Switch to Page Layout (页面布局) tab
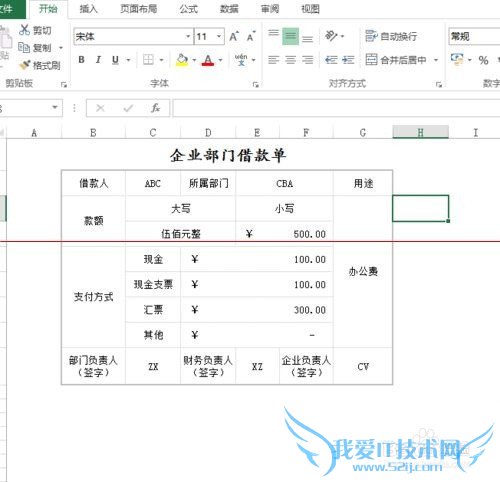The image size is (500, 482). (139, 9)
